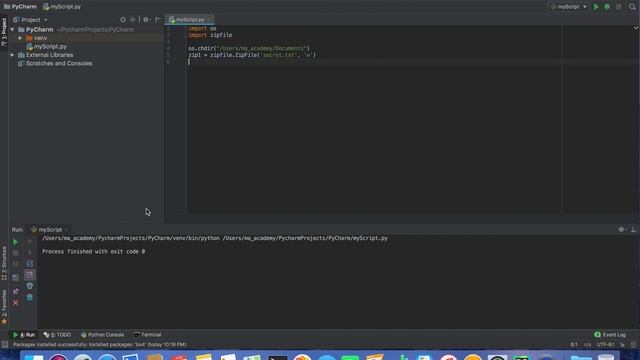Click the os.chdir code line
The height and width of the screenshot is (360, 640).
coord(249,48)
